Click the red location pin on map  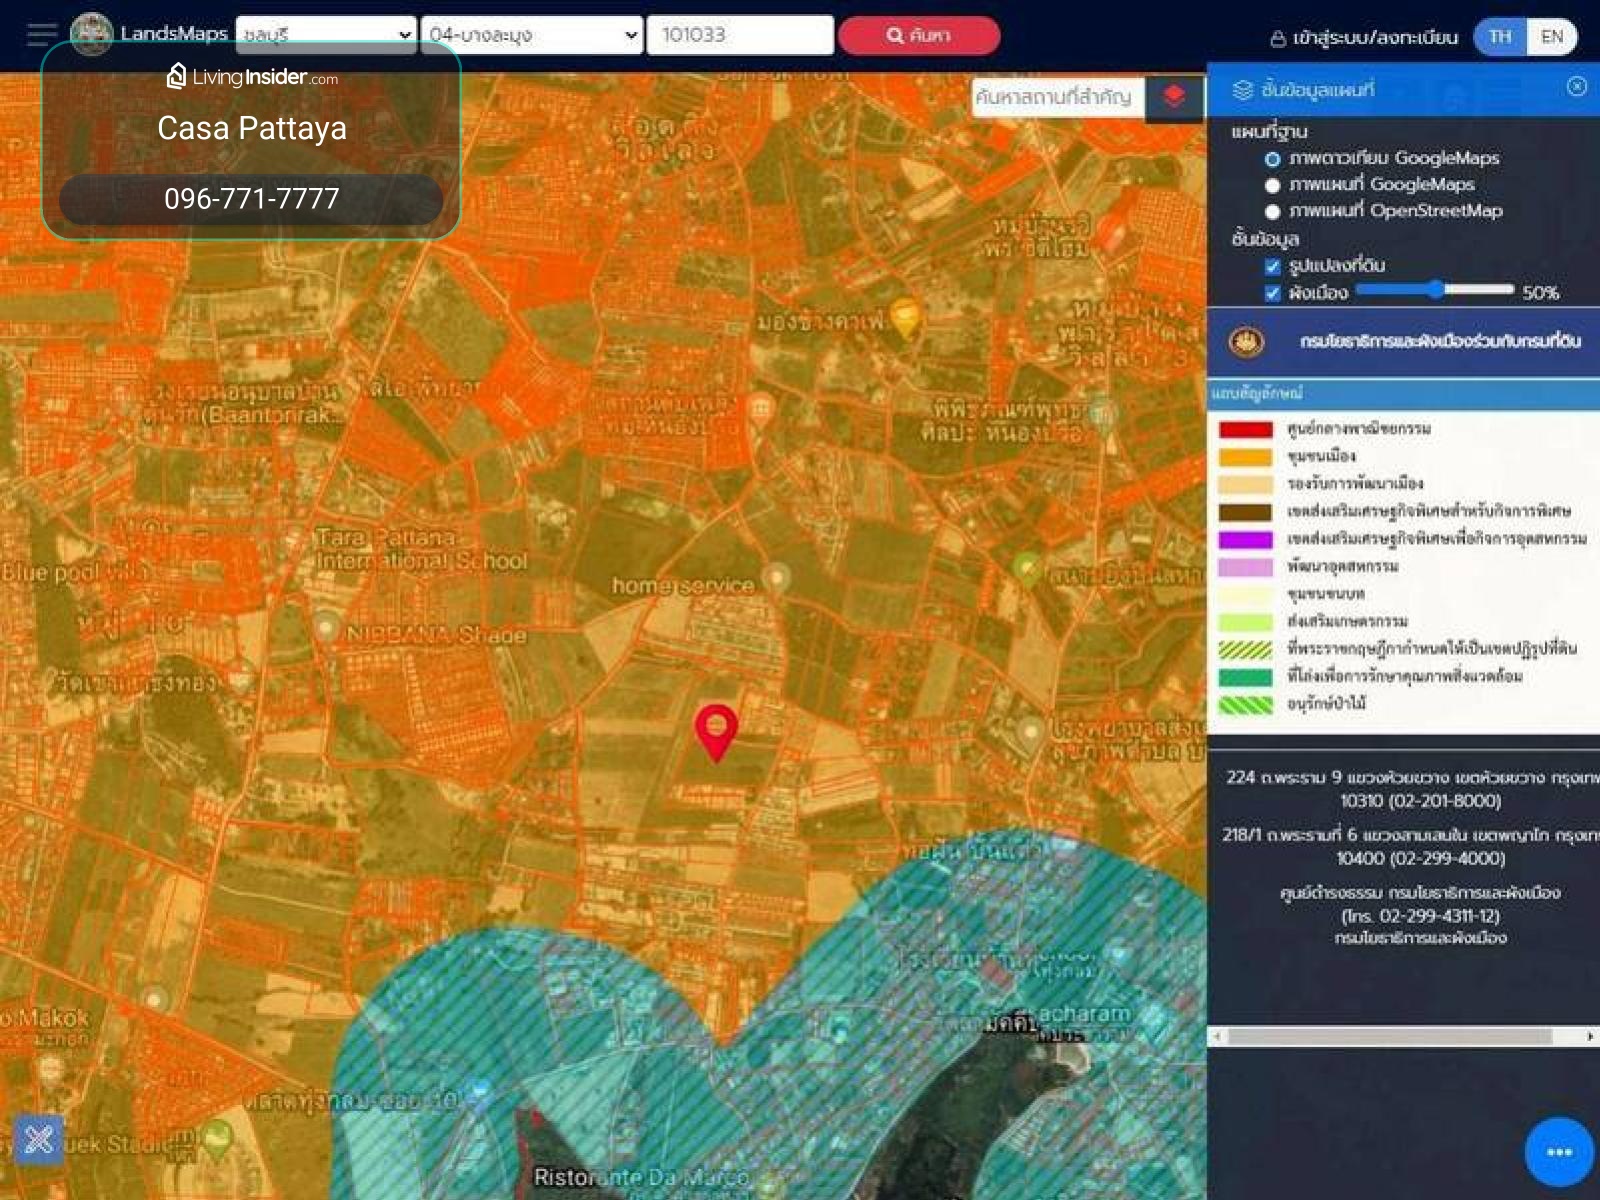click(x=716, y=732)
